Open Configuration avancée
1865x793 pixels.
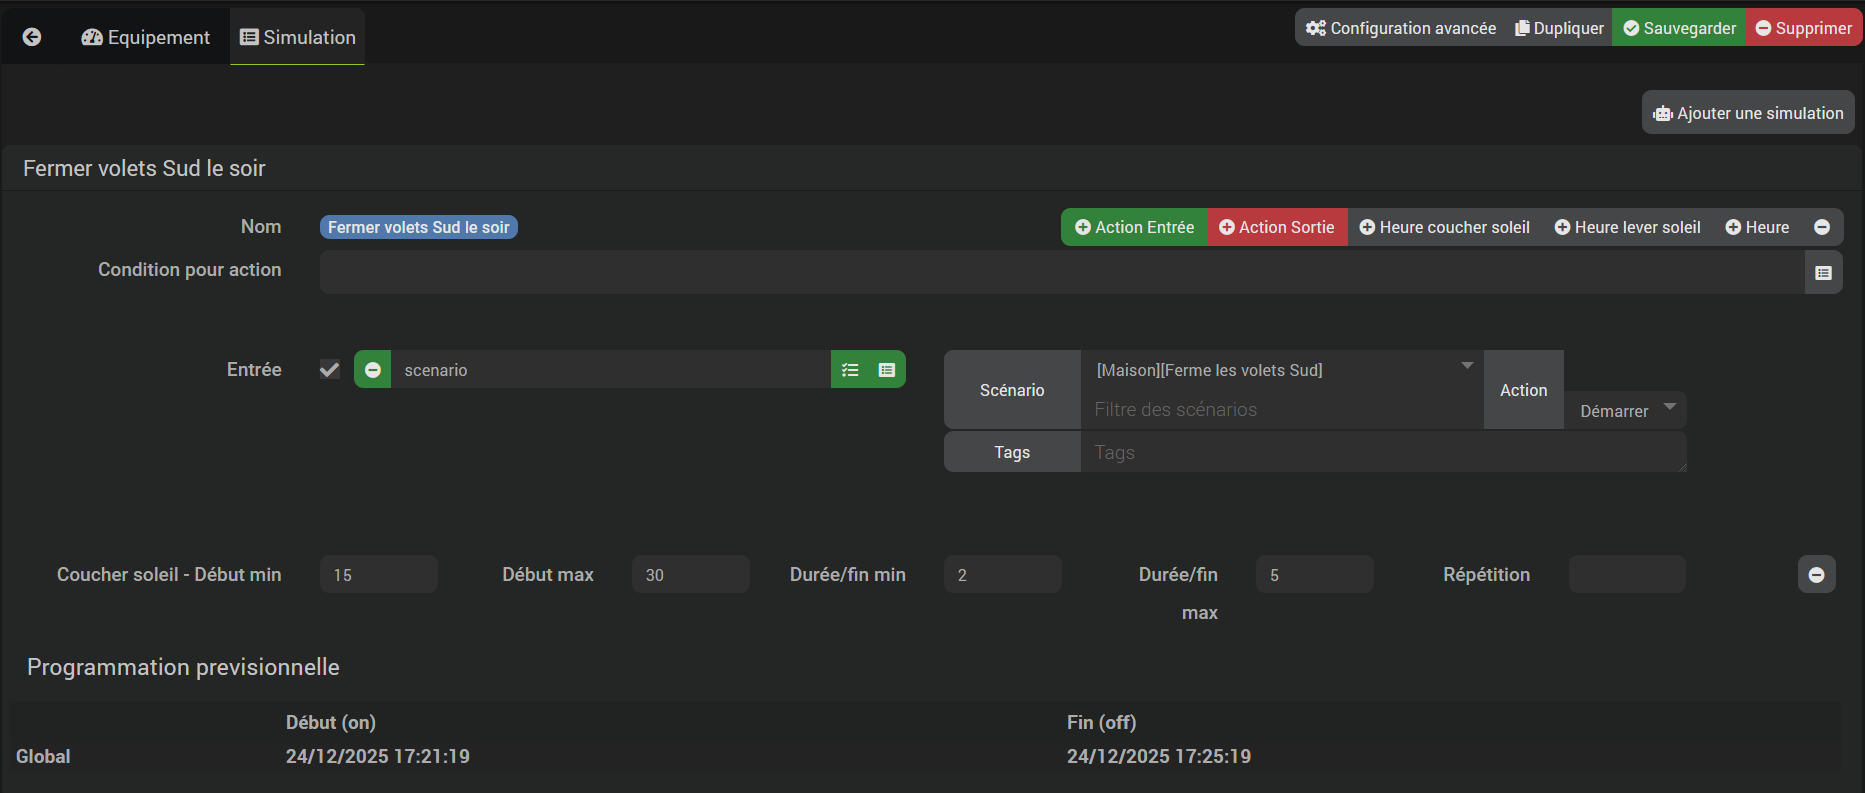1400,28
